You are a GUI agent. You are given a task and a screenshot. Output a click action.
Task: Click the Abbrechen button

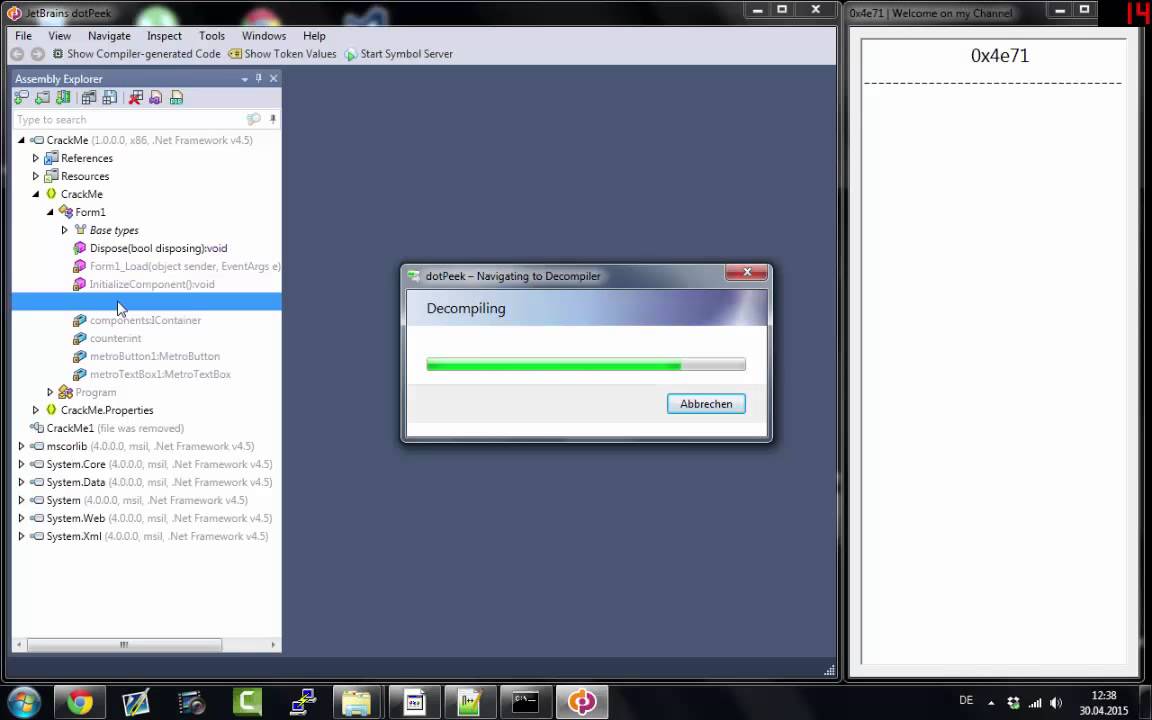[706, 404]
